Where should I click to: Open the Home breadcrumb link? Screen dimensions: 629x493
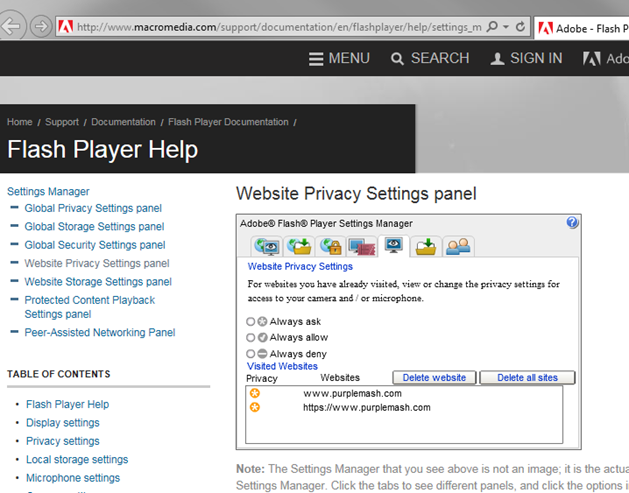(x=20, y=122)
